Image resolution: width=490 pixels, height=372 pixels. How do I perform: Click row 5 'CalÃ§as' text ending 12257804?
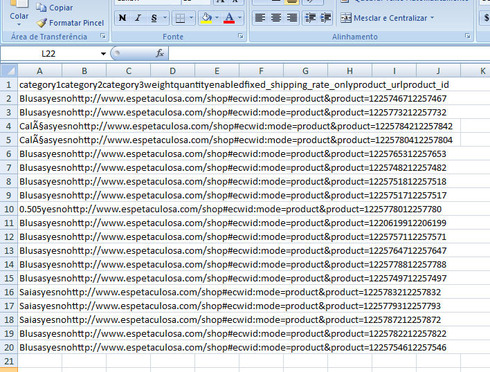(x=236, y=140)
